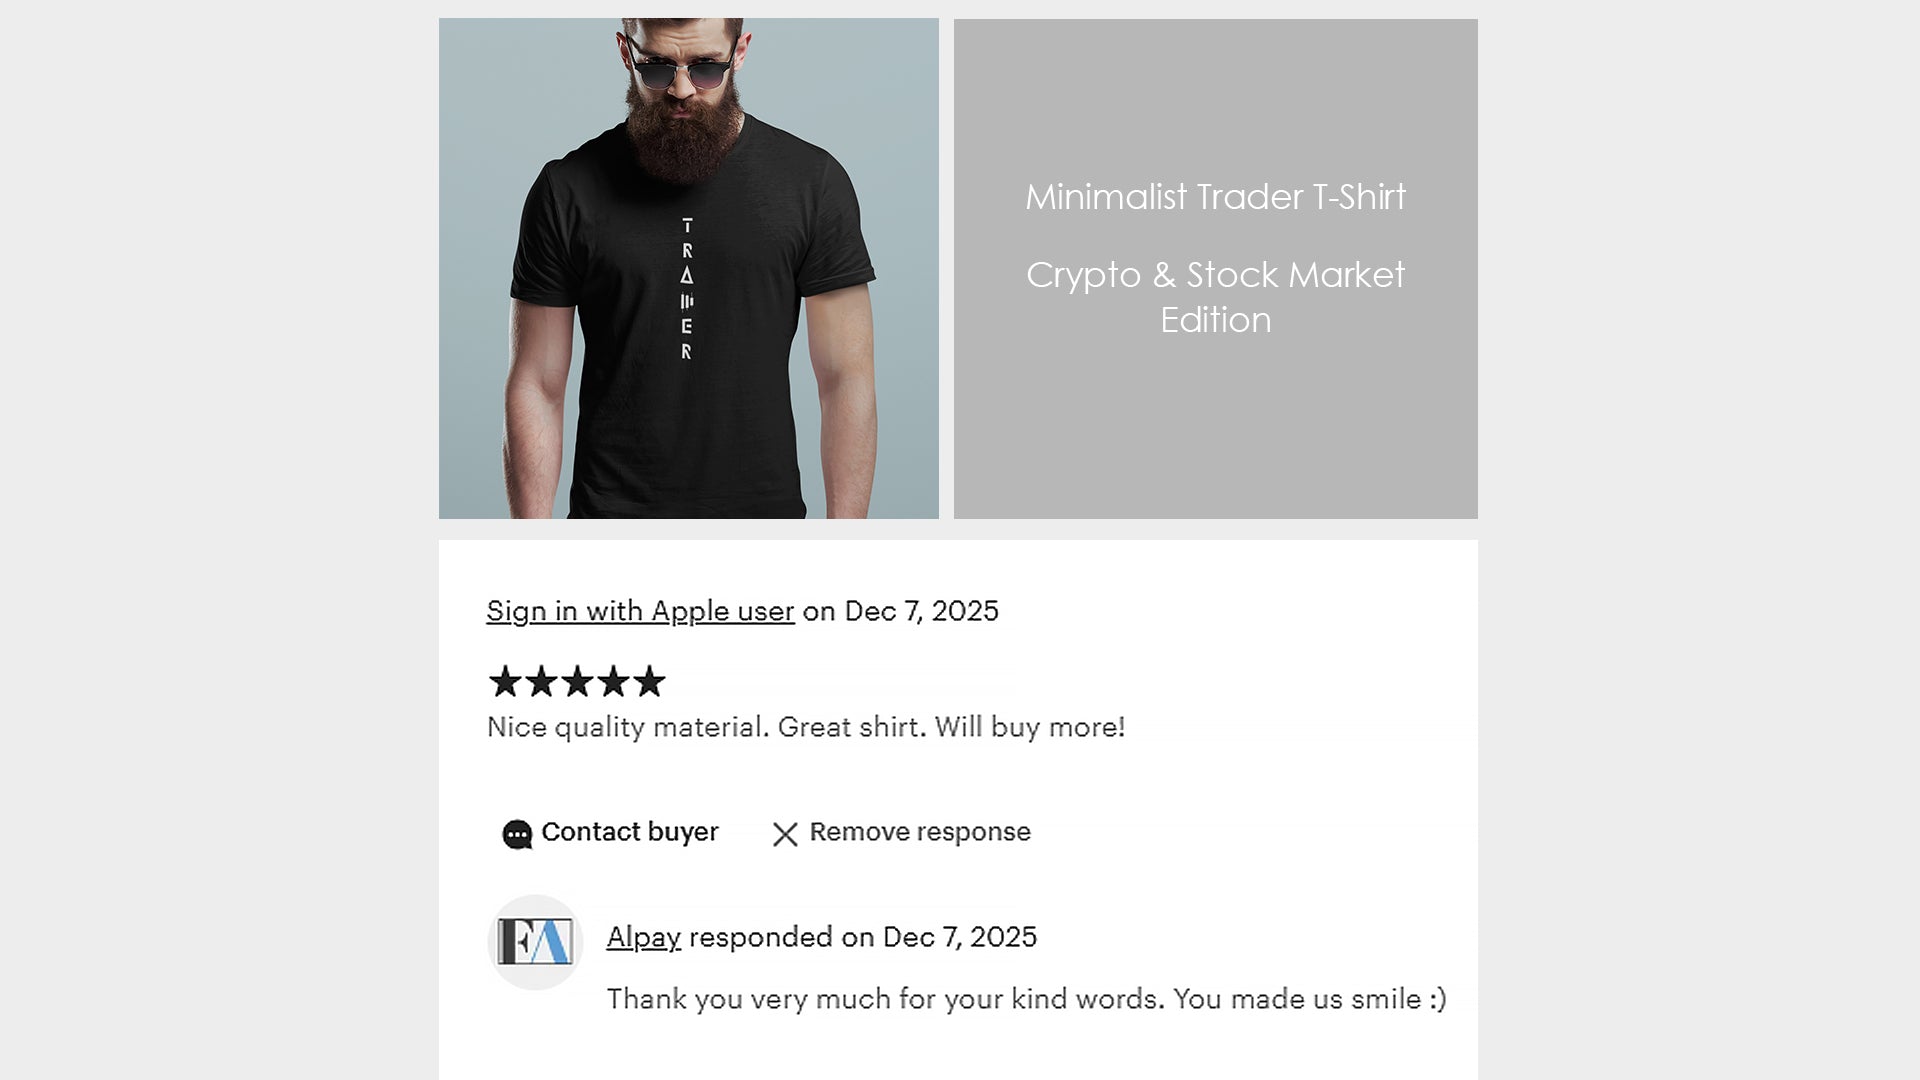1920x1080 pixels.
Task: Click the Minimalist Trader T-Shirt title panel
Action: tap(1216, 197)
